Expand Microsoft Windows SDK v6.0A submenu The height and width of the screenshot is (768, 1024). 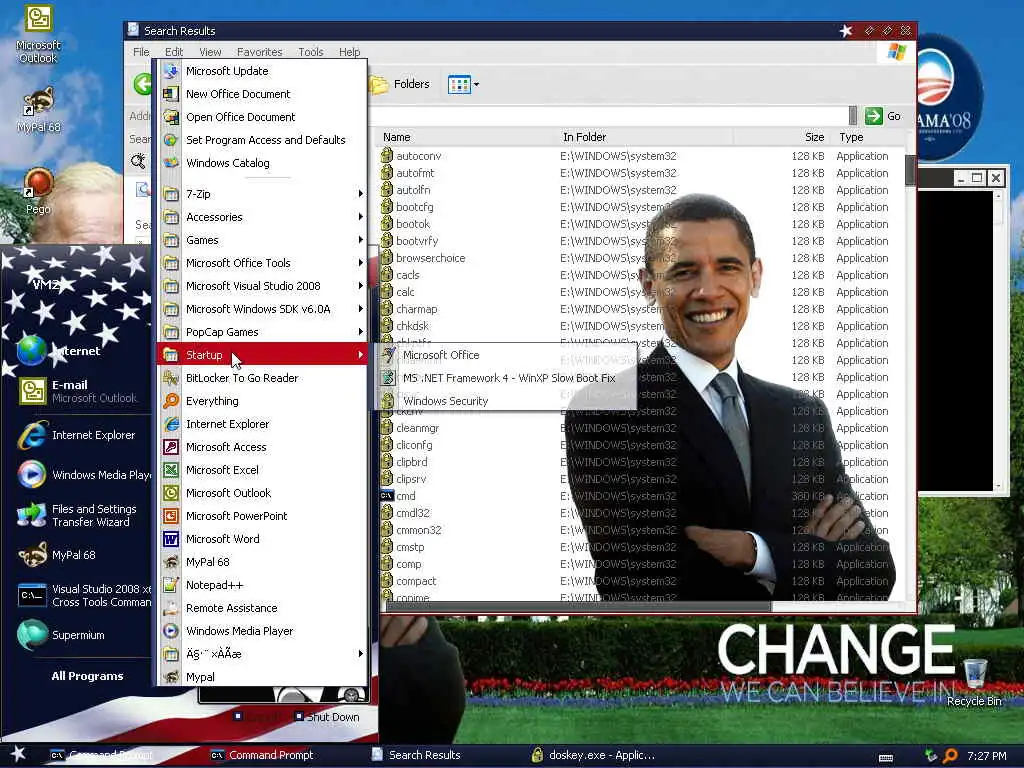point(261,309)
